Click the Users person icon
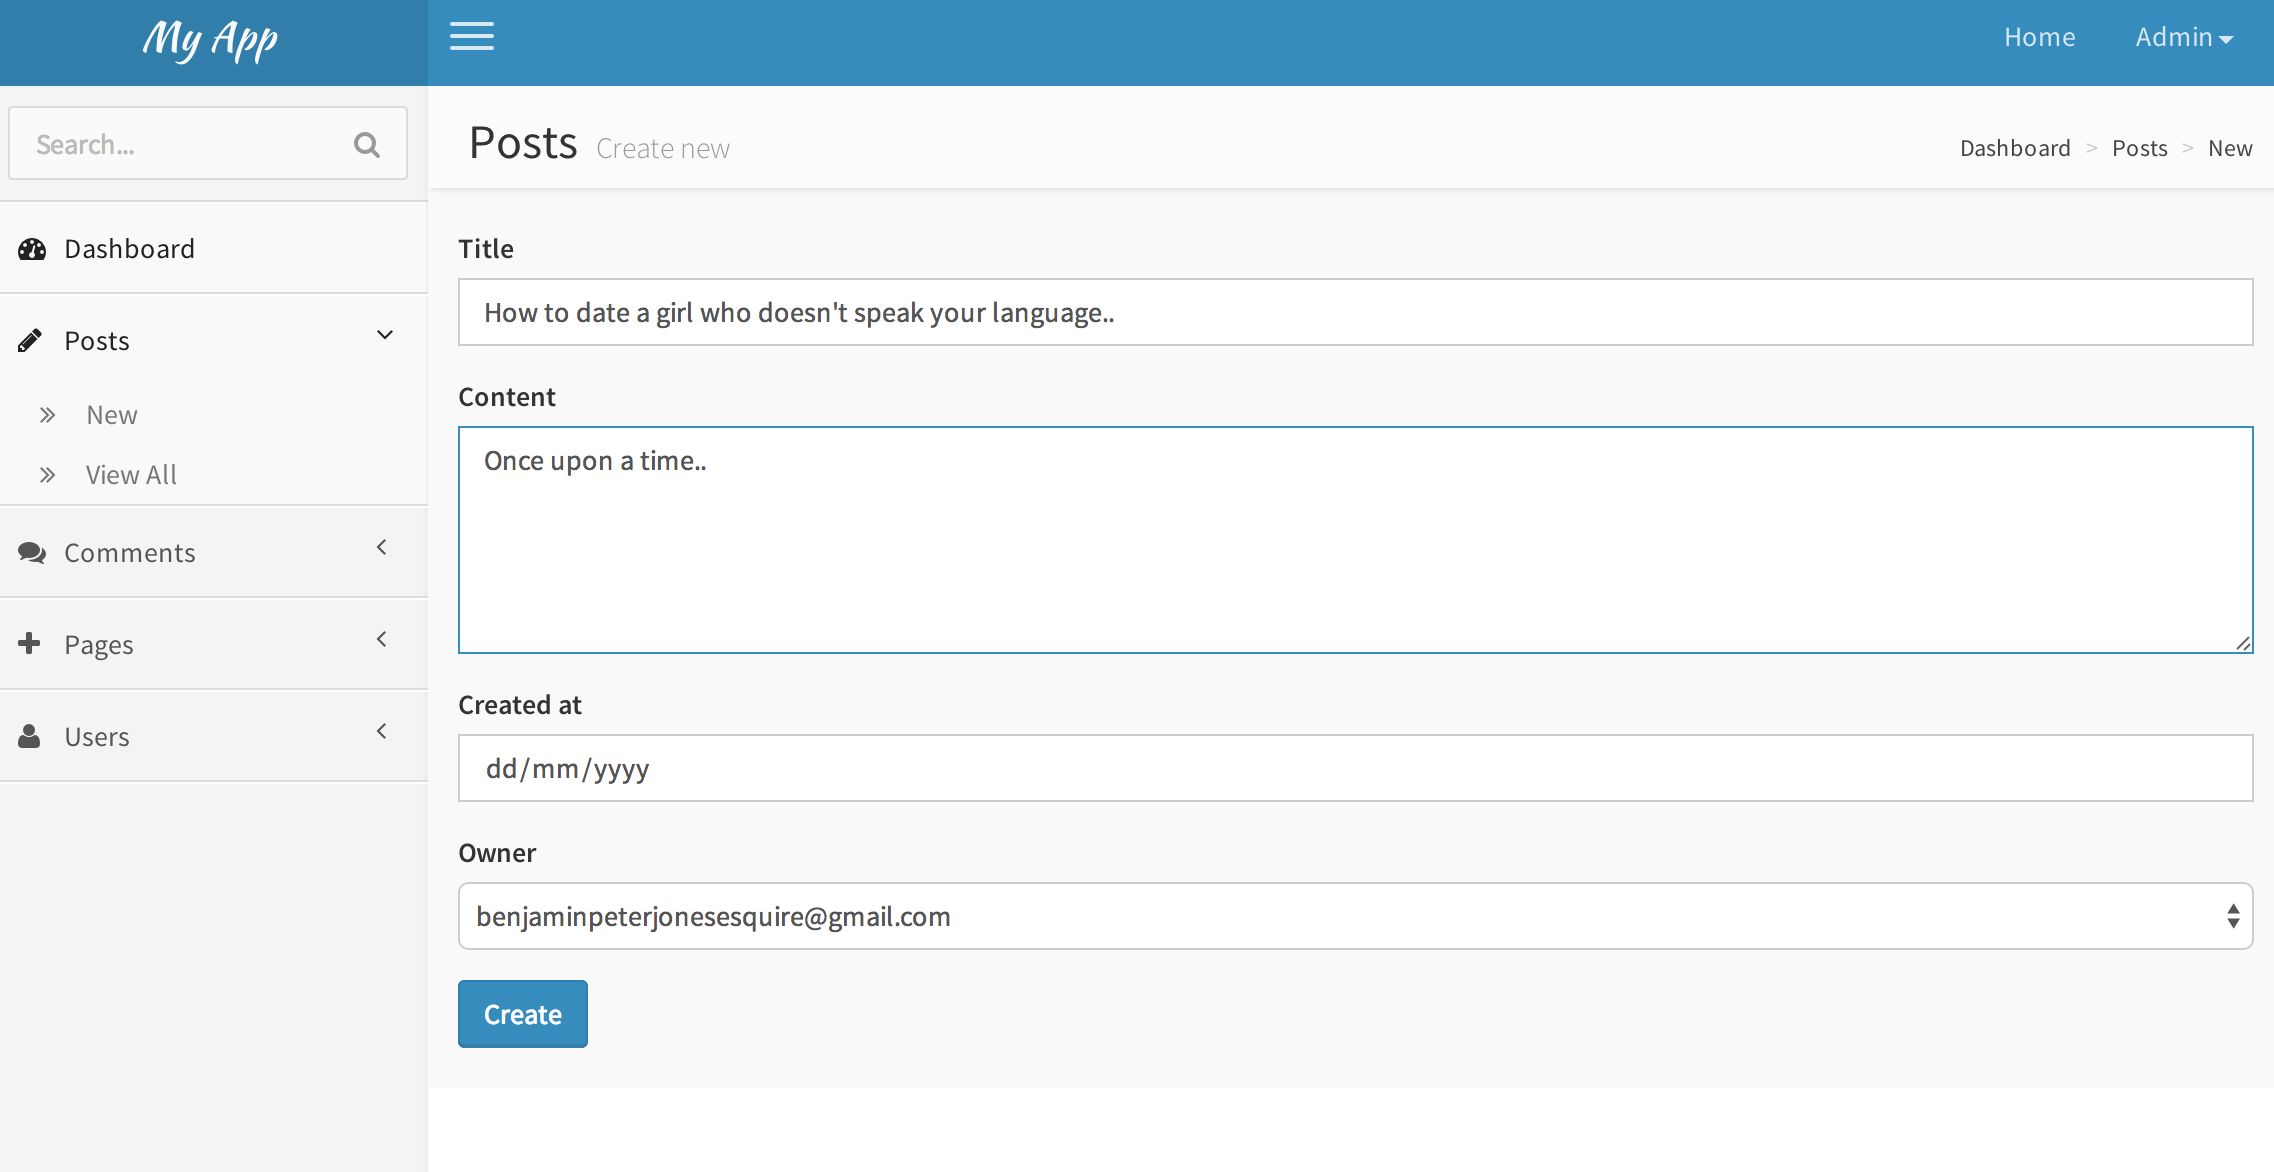The image size is (2274, 1172). coord(30,737)
